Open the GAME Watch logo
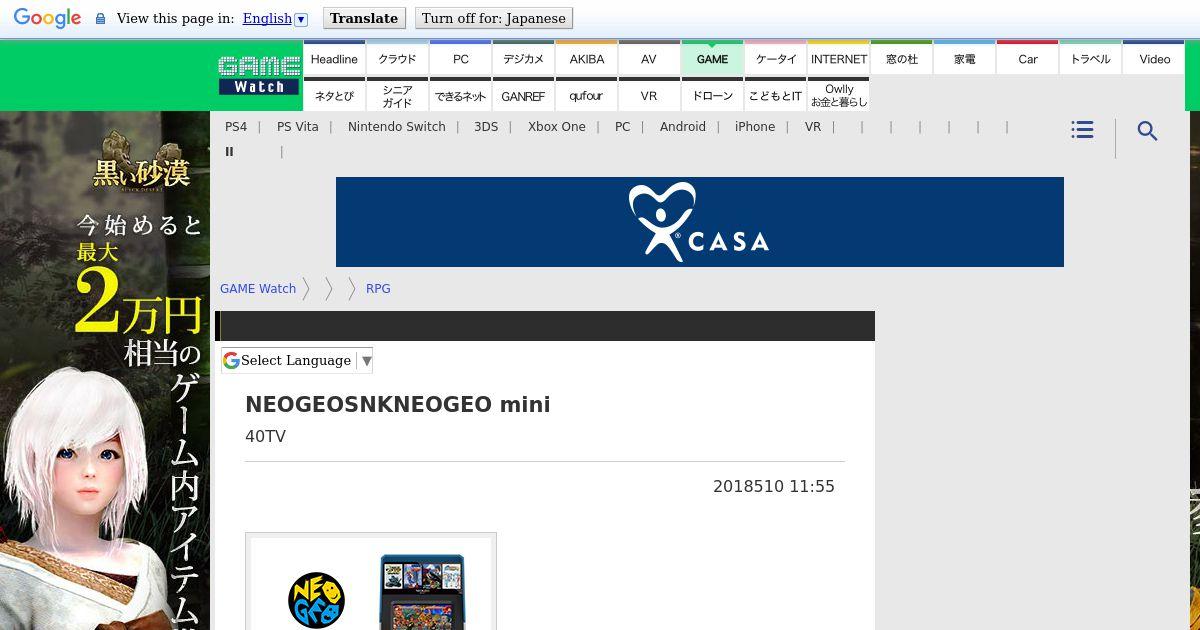 click(x=259, y=75)
